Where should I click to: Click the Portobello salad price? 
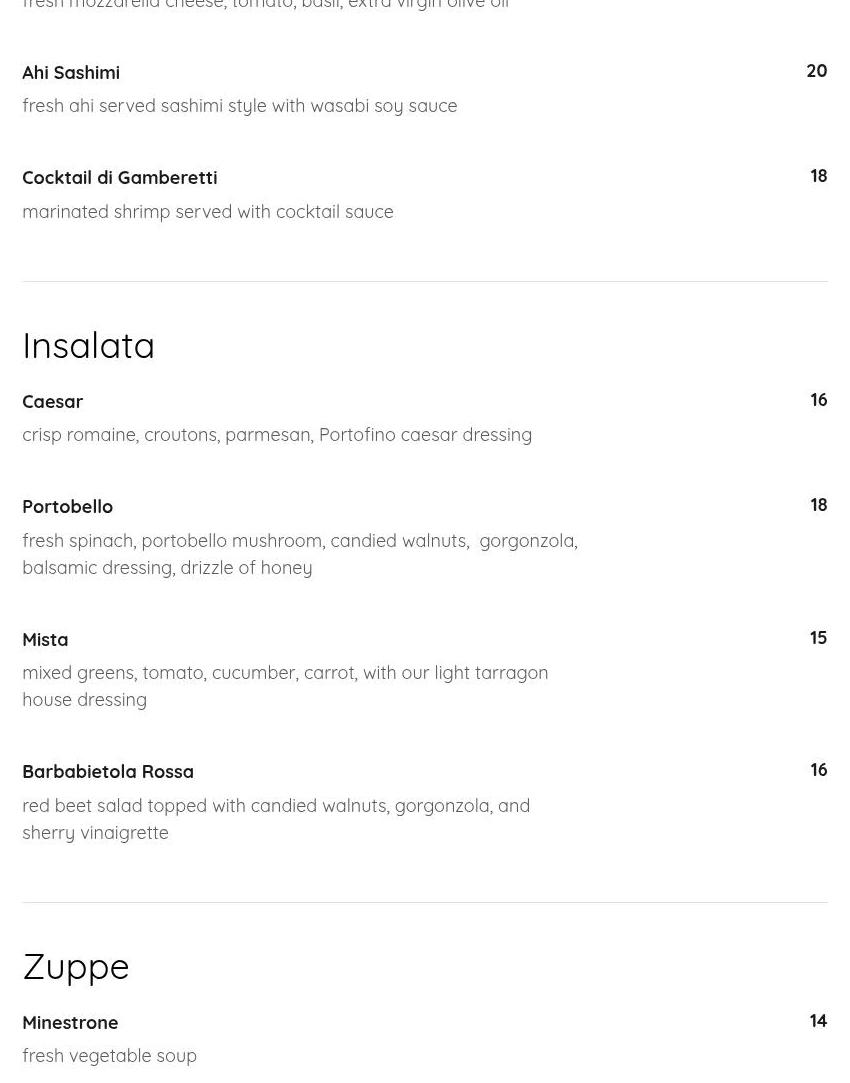coord(818,505)
